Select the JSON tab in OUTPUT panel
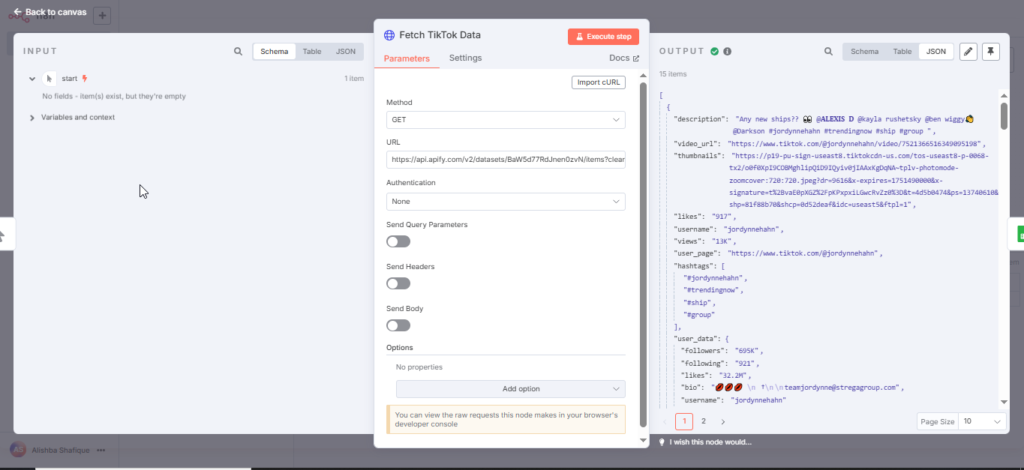This screenshot has width=1024, height=470. [936, 52]
